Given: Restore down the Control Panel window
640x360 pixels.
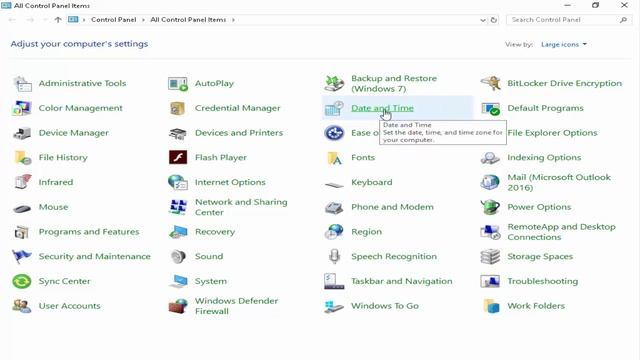Looking at the screenshot, I should pyautogui.click(x=596, y=5).
